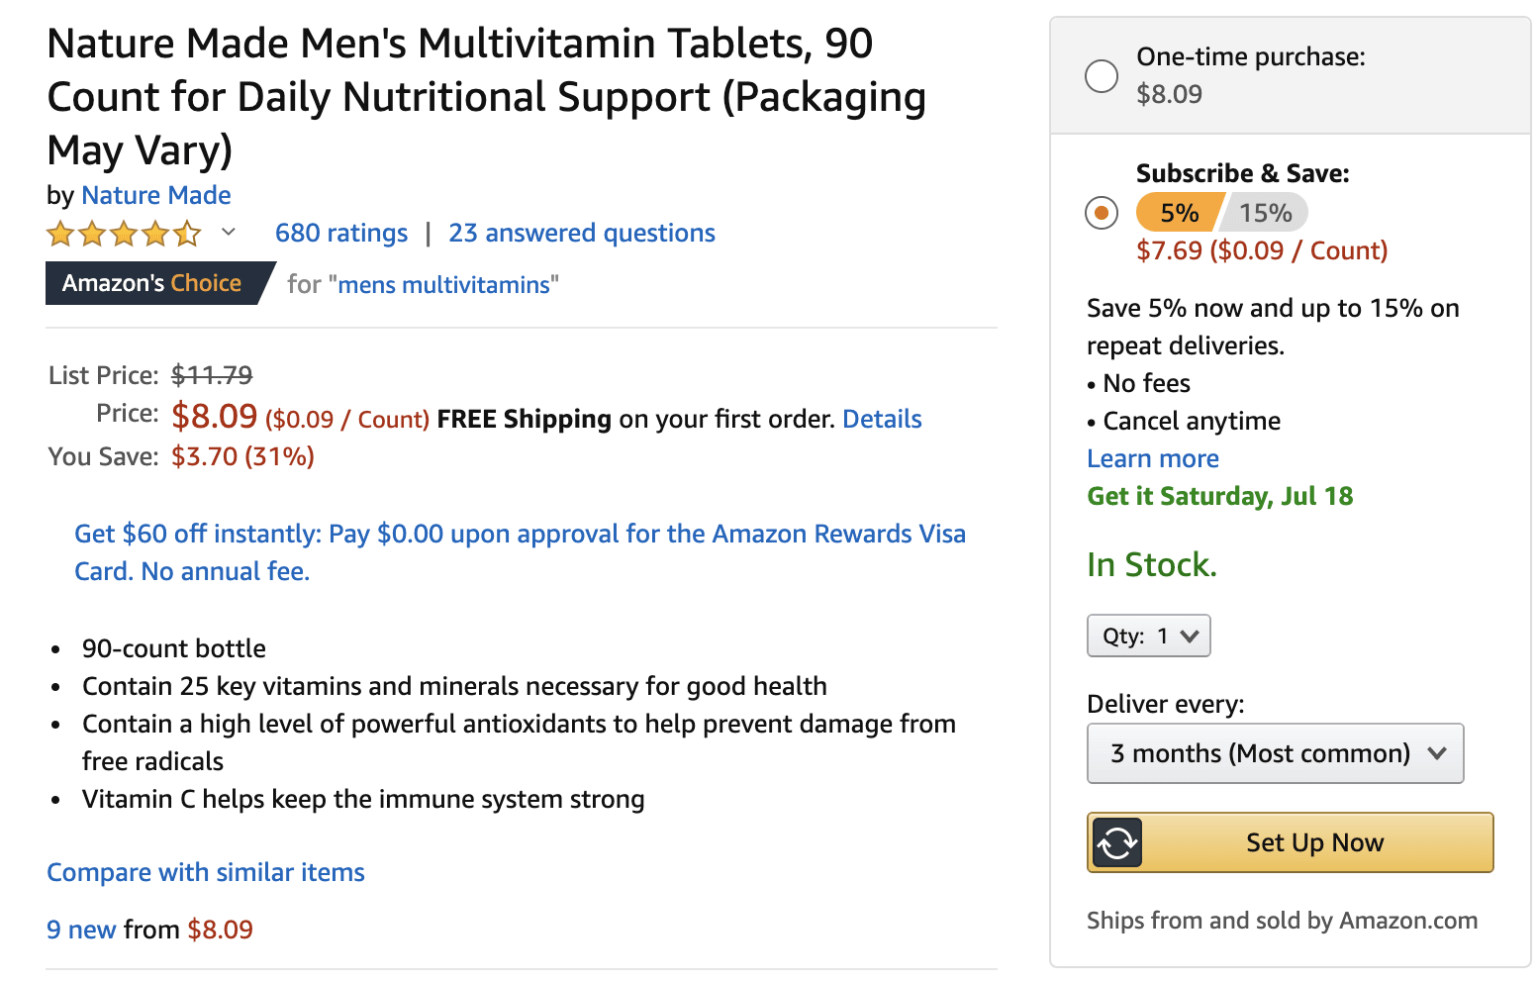The height and width of the screenshot is (982, 1536).
Task: Select the One-time purchase option
Action: [x=1101, y=75]
